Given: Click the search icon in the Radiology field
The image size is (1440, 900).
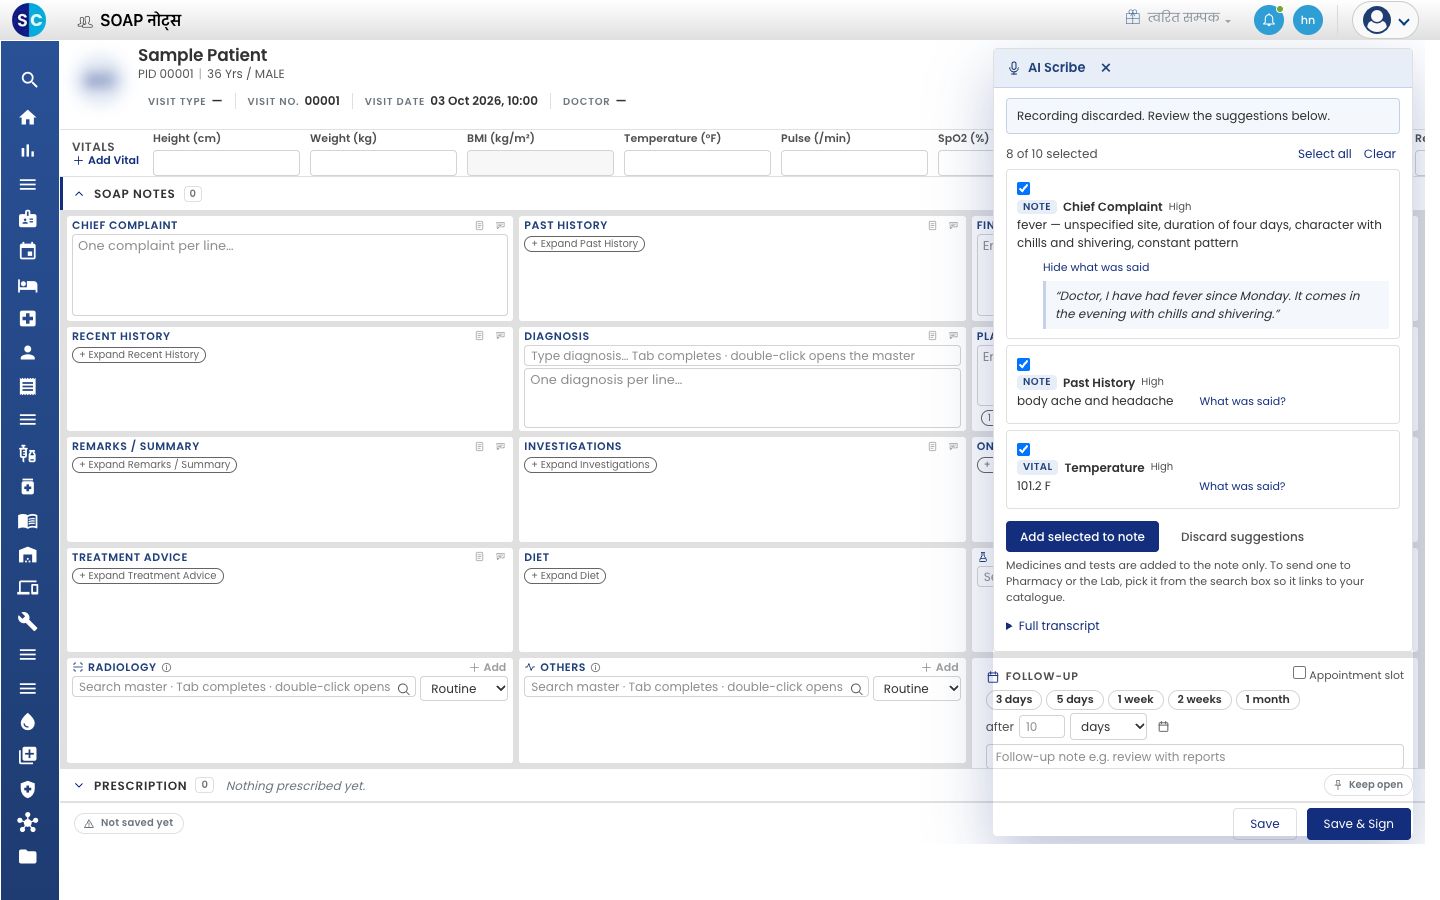Looking at the screenshot, I should point(404,689).
